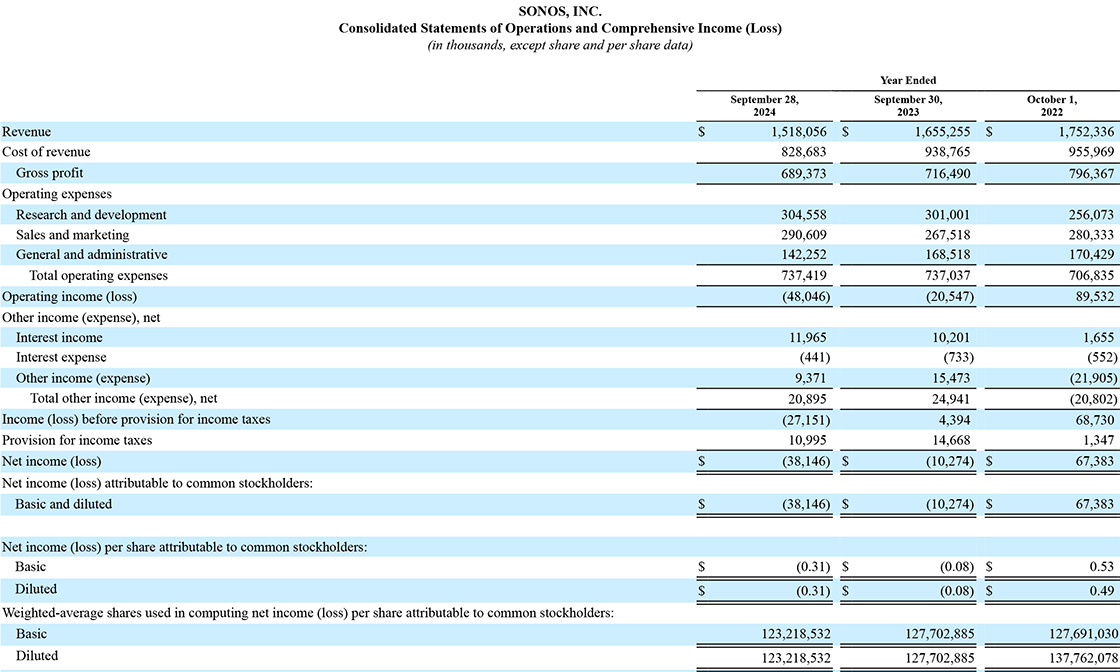Select the 'General and administrative' label
Viewport: 1120px width, 672px height.
point(91,255)
